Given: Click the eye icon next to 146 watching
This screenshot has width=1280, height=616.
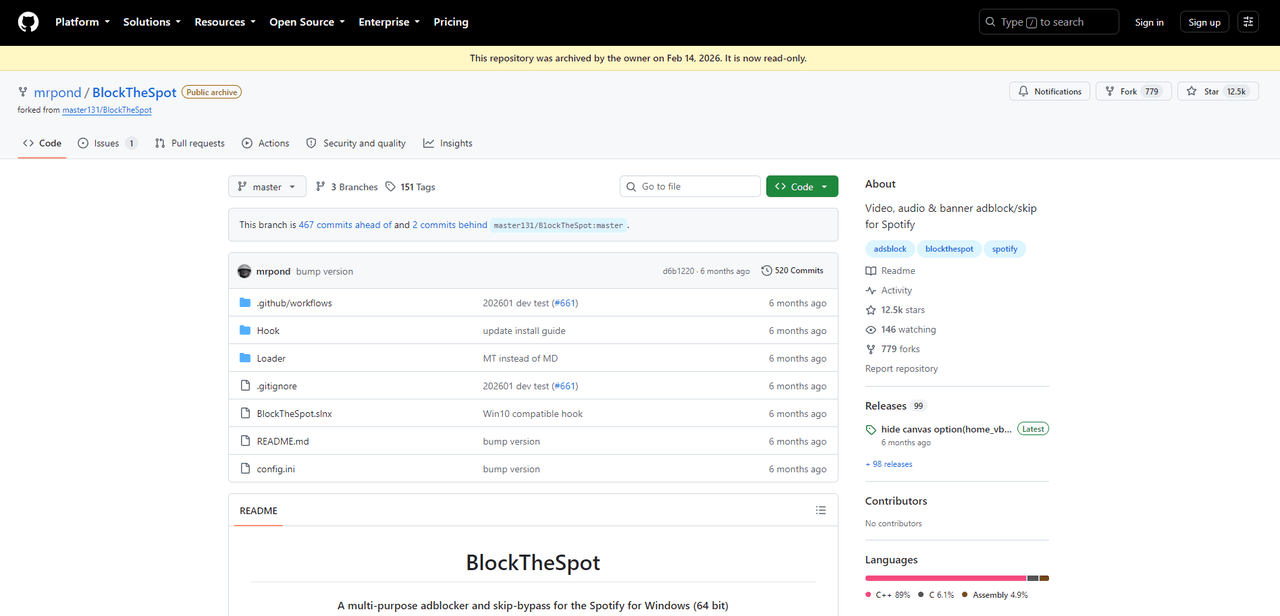Looking at the screenshot, I should point(871,330).
